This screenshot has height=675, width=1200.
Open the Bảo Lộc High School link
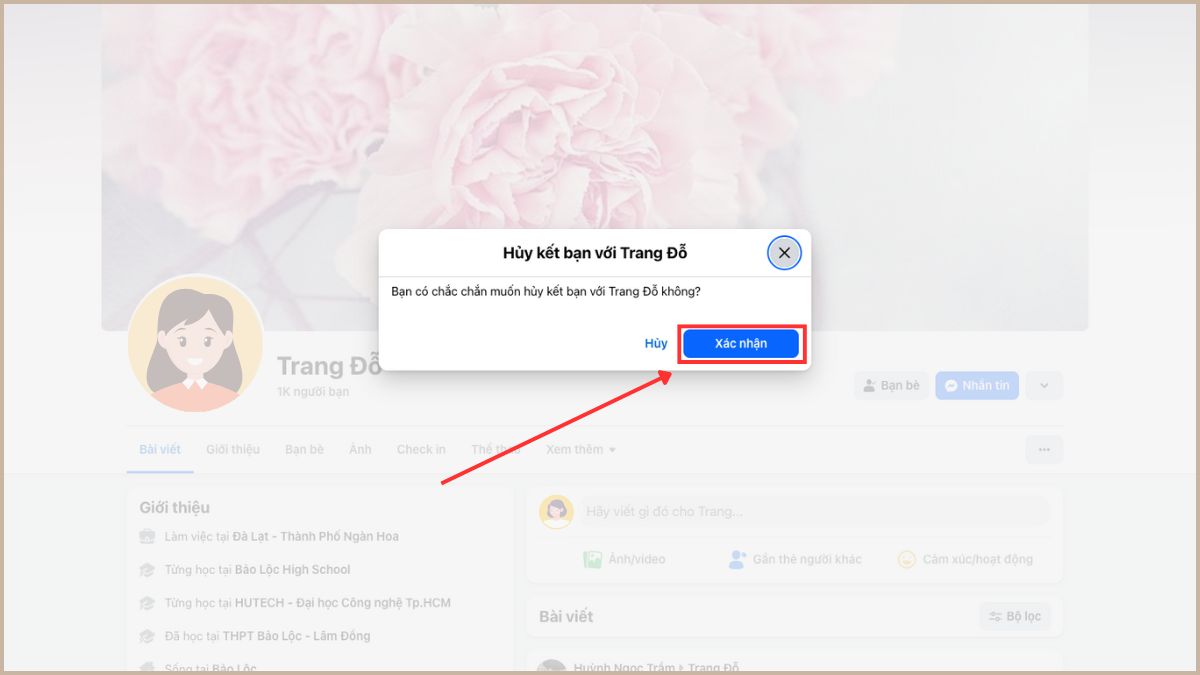292,569
